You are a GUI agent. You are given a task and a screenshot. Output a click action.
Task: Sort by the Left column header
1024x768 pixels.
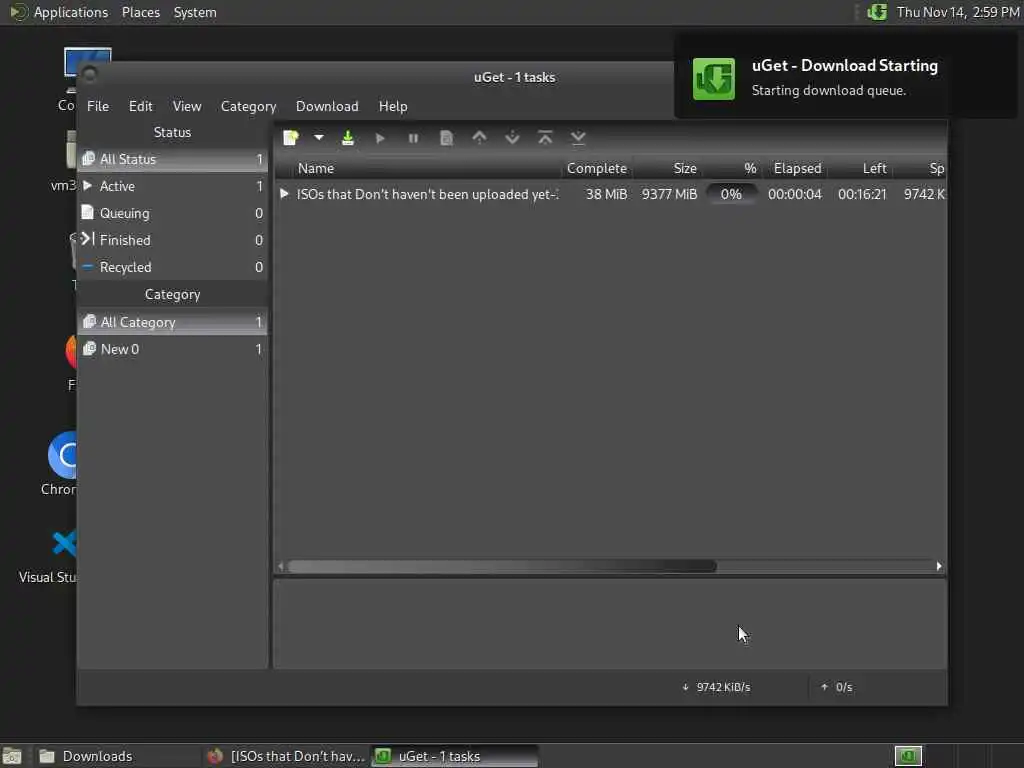(861, 168)
